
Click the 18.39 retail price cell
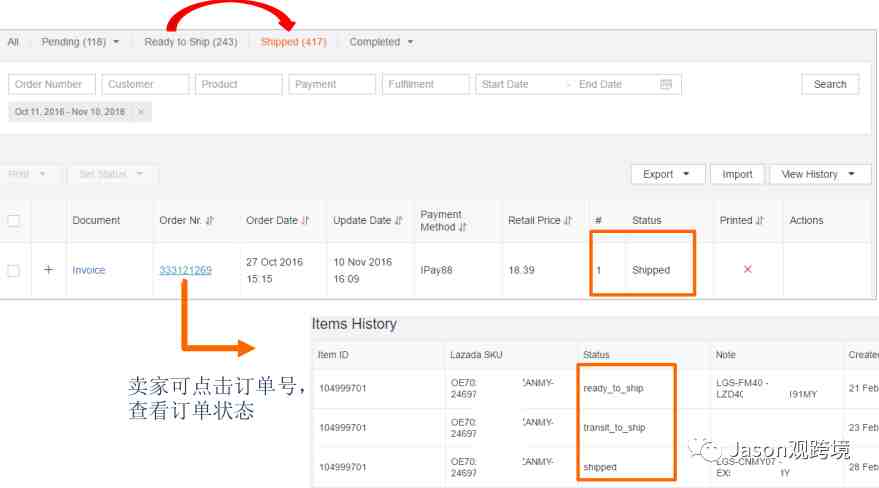tap(521, 270)
